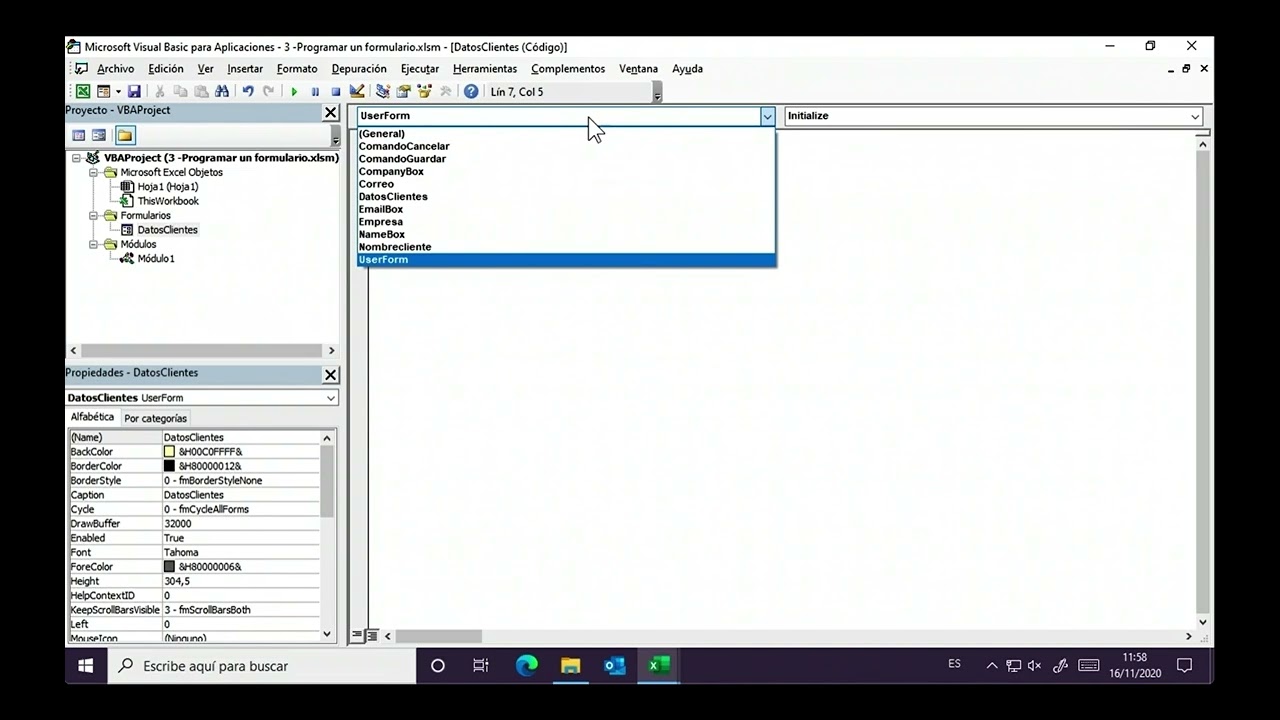Switch to Procedure View icon
Image resolution: width=1280 pixels, height=720 pixels.
click(357, 636)
